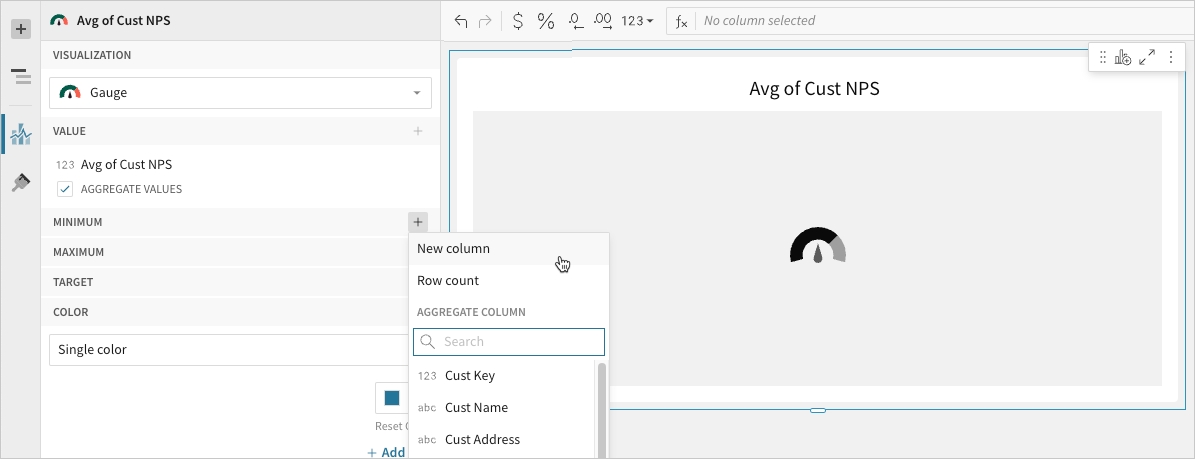Apply currency dollar format
This screenshot has height=459, width=1195.
[x=517, y=21]
